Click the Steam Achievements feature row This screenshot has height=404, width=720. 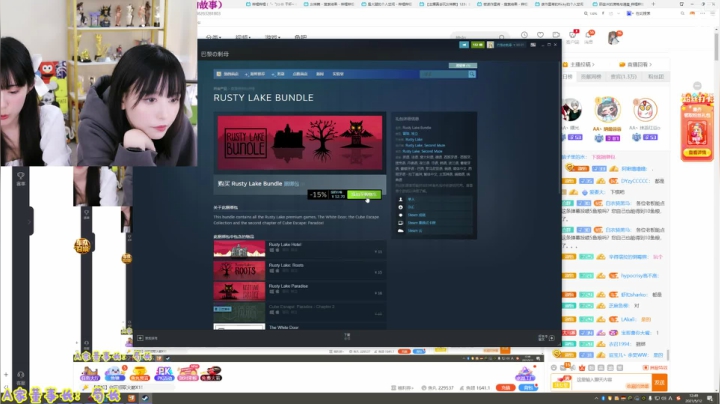pos(434,215)
